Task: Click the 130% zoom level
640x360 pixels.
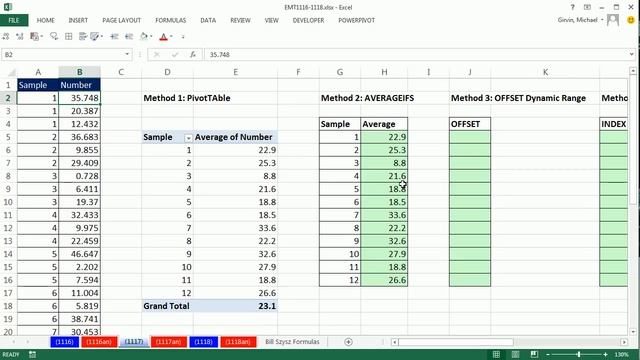Action: coord(621,354)
